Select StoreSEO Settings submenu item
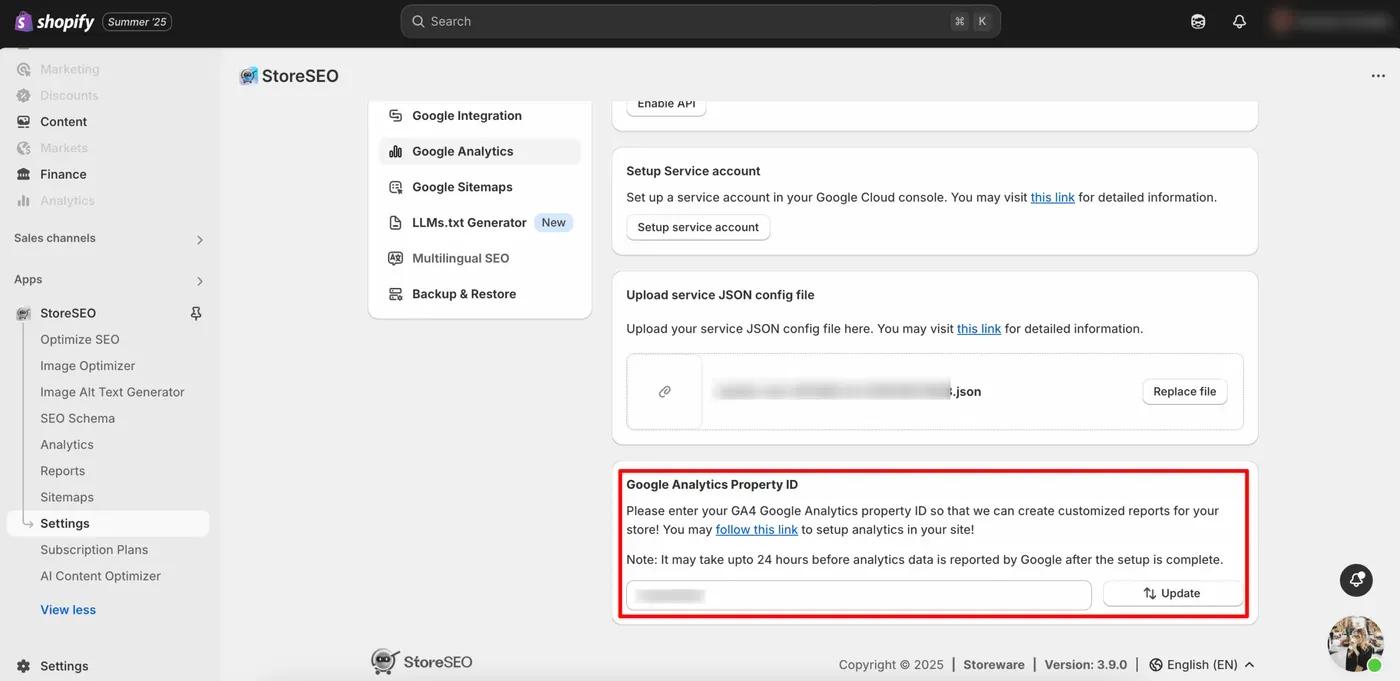The image size is (1400, 681). (x=108, y=523)
